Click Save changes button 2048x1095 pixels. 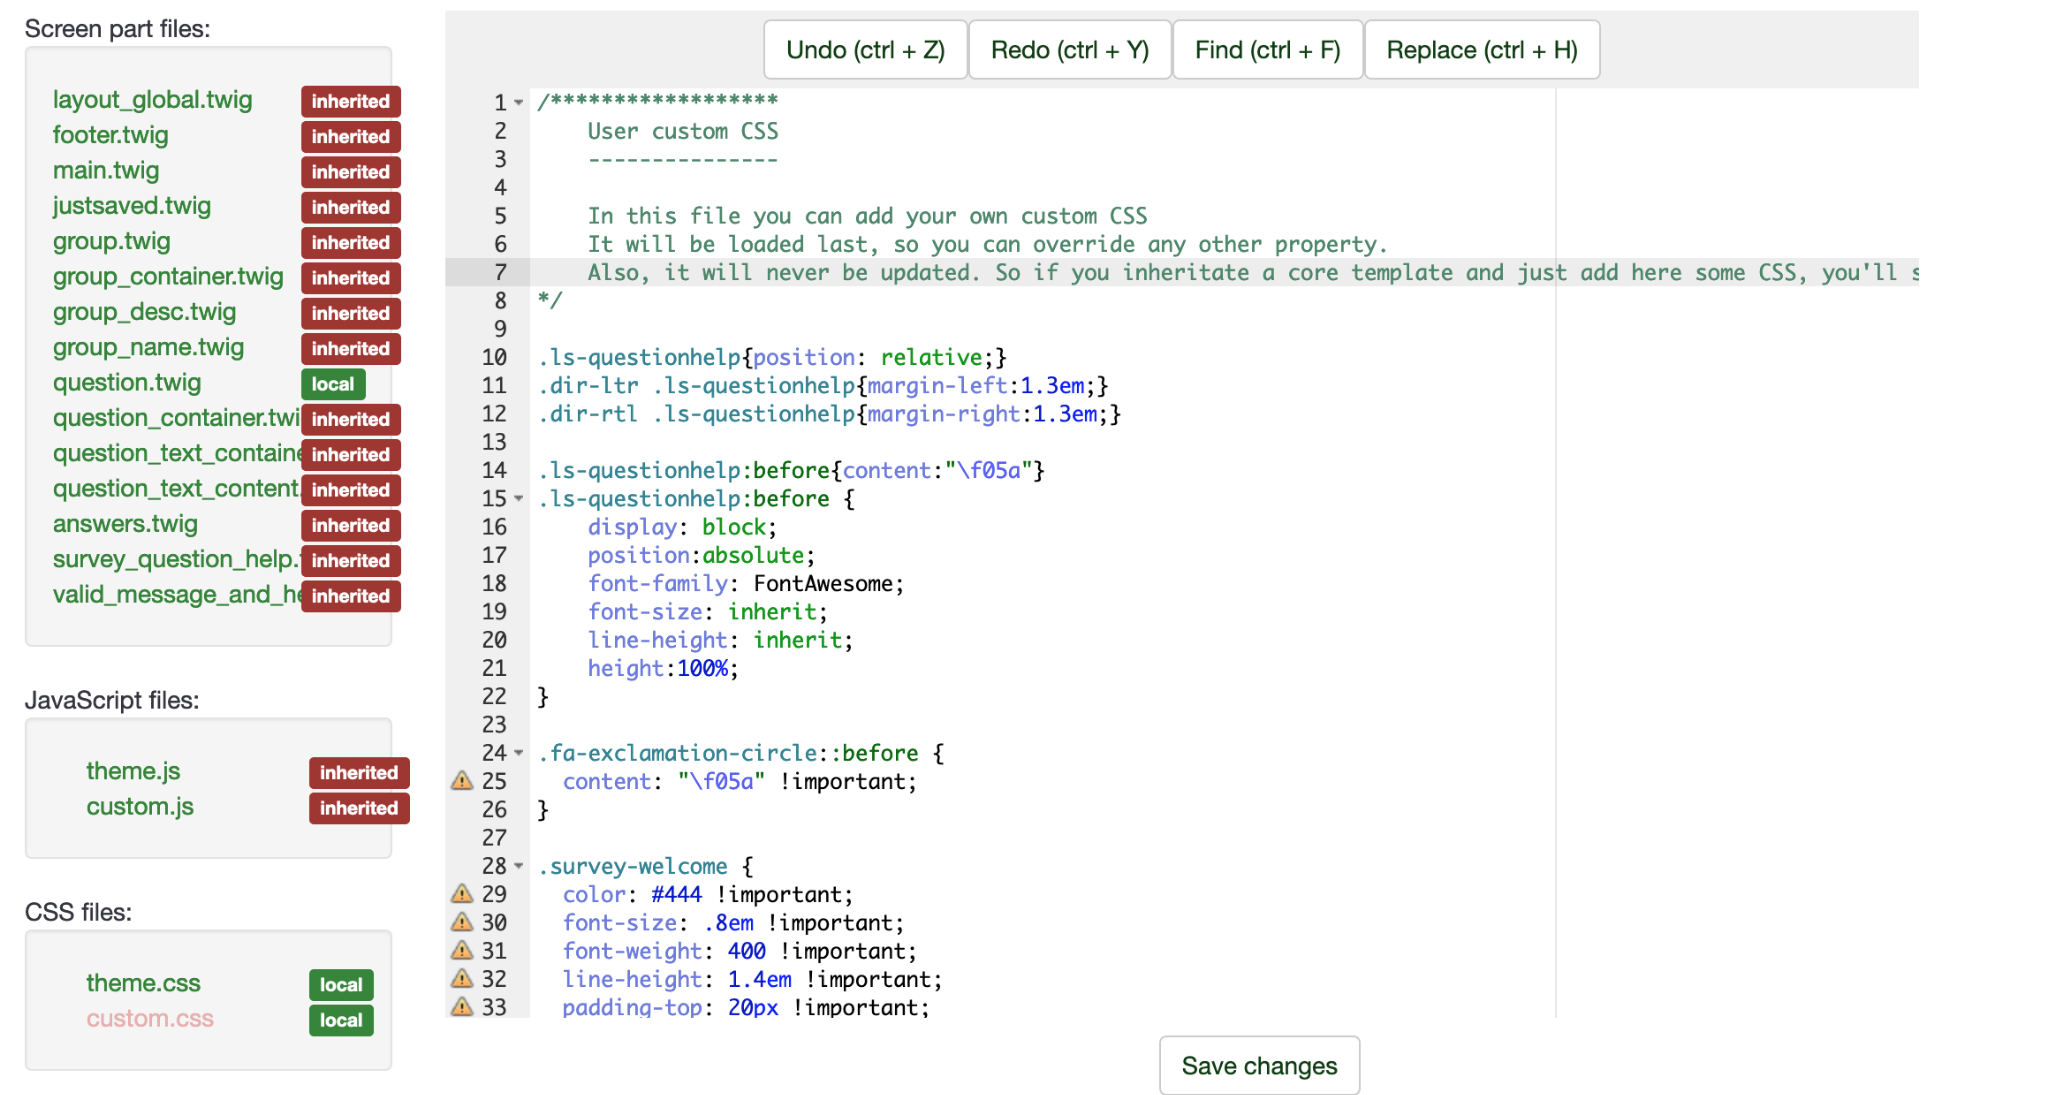[1259, 1066]
